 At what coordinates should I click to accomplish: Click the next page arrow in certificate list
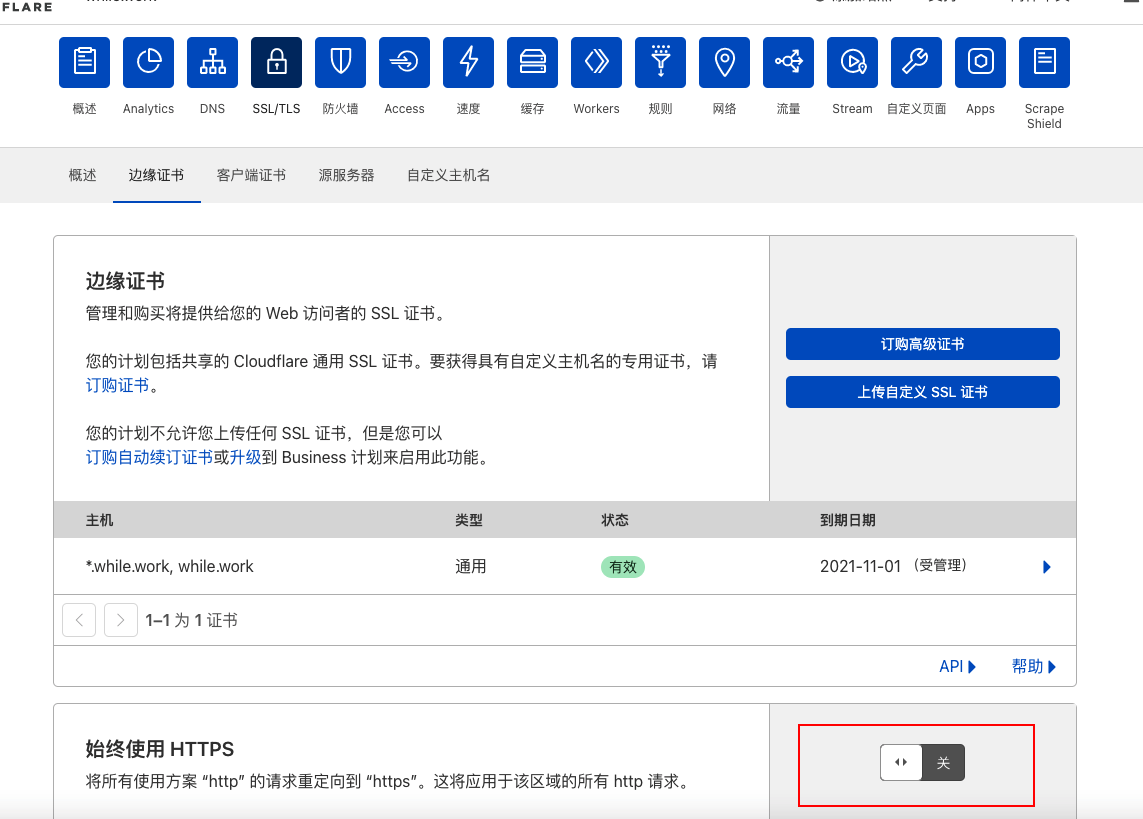pos(121,620)
